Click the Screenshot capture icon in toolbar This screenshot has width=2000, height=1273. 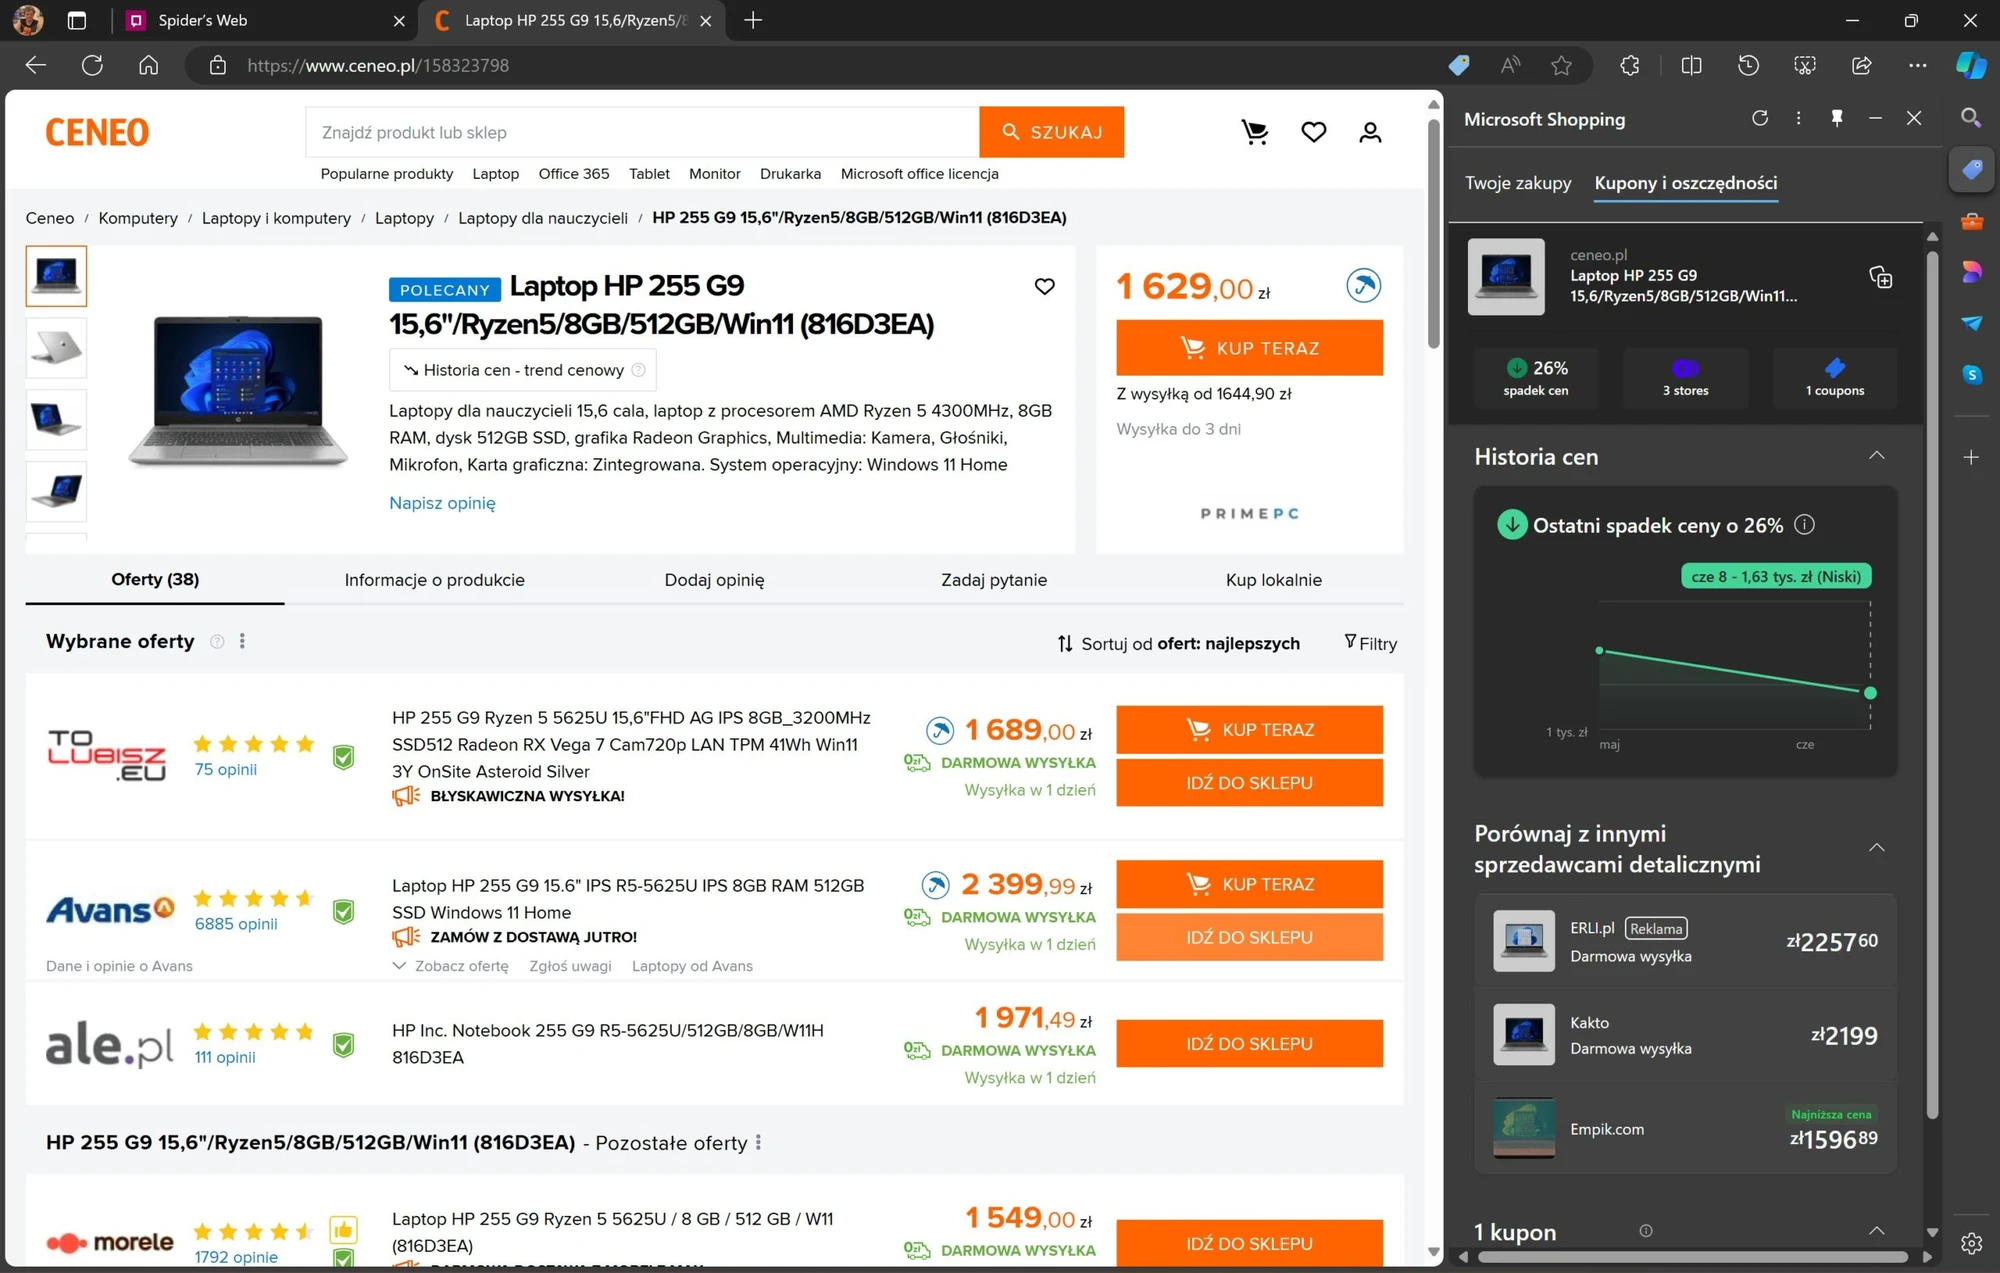pos(1805,65)
